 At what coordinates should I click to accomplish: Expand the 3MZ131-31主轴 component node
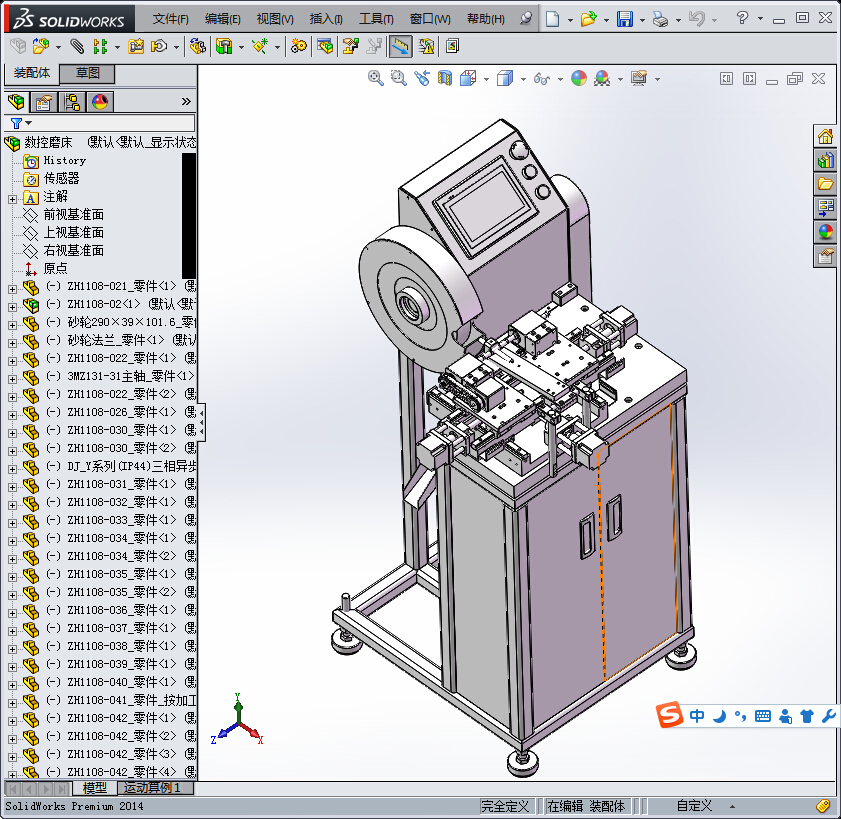(x=12, y=379)
